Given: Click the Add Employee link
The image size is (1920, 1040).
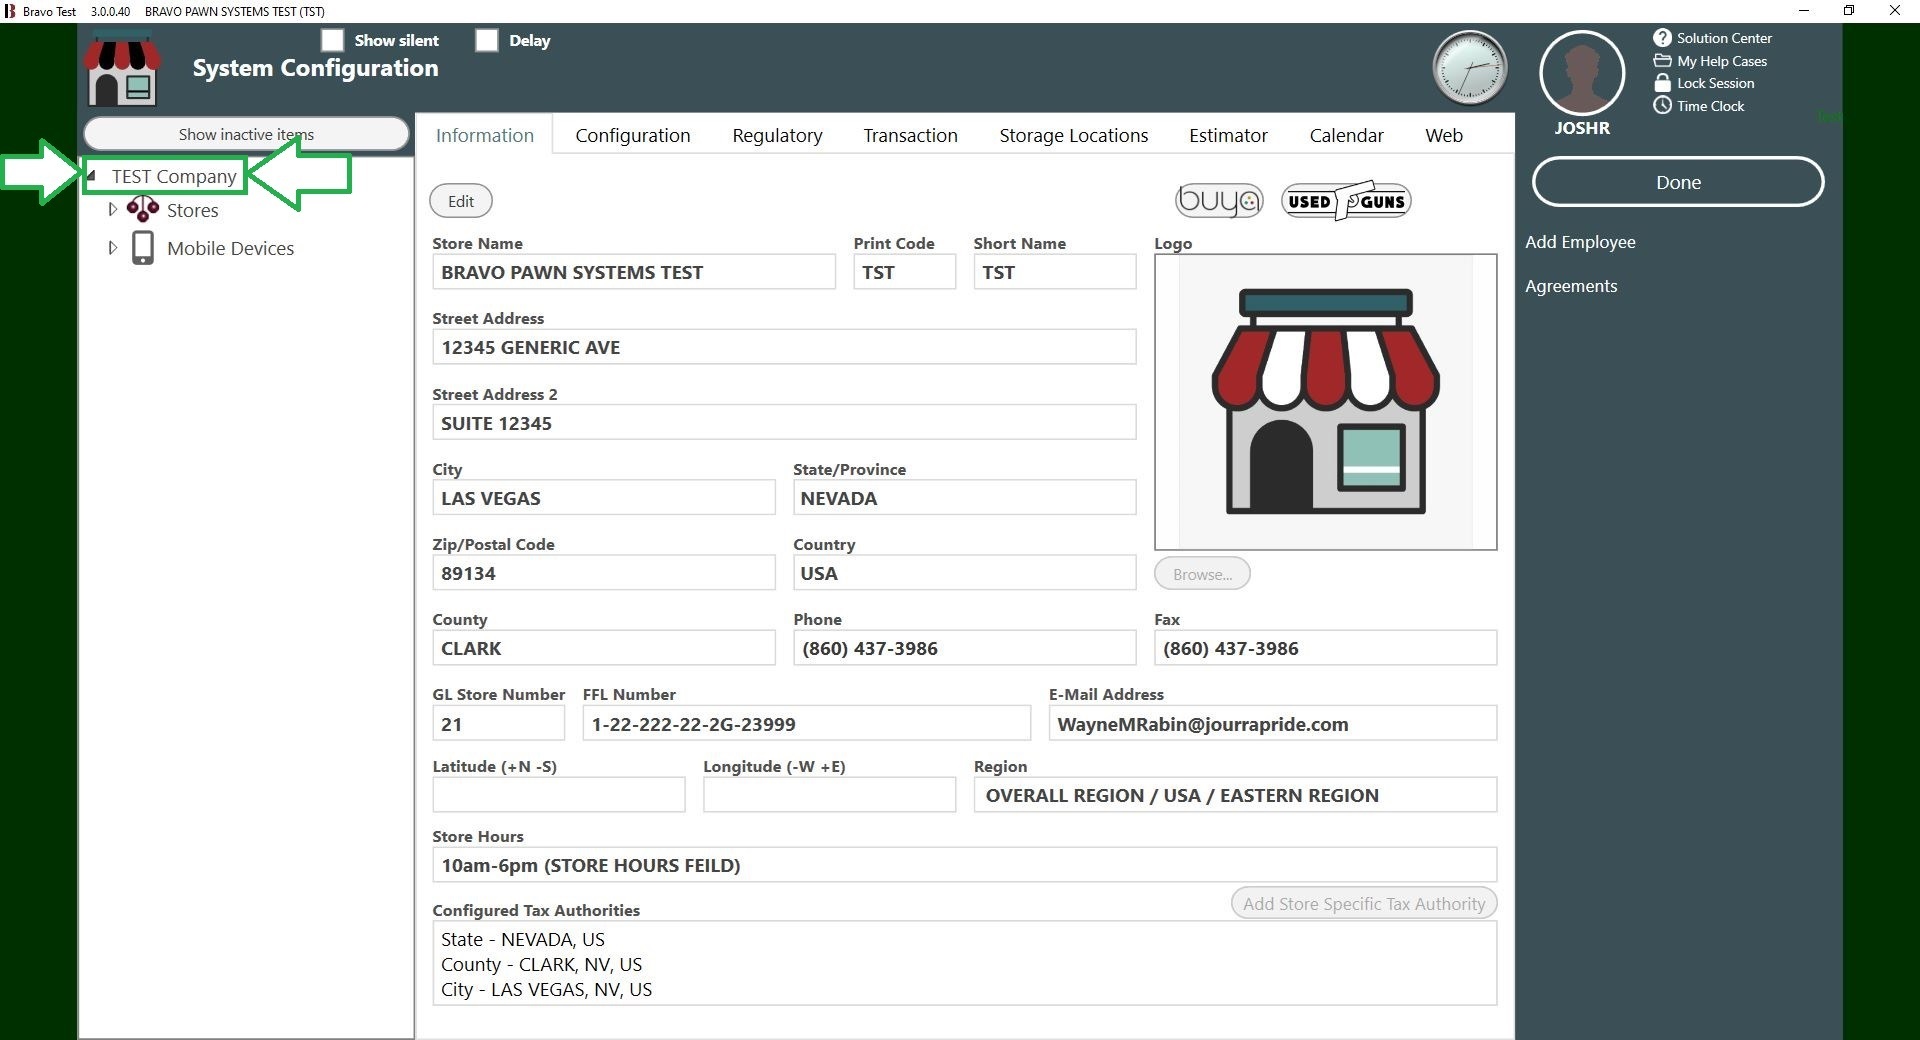Looking at the screenshot, I should 1580,242.
